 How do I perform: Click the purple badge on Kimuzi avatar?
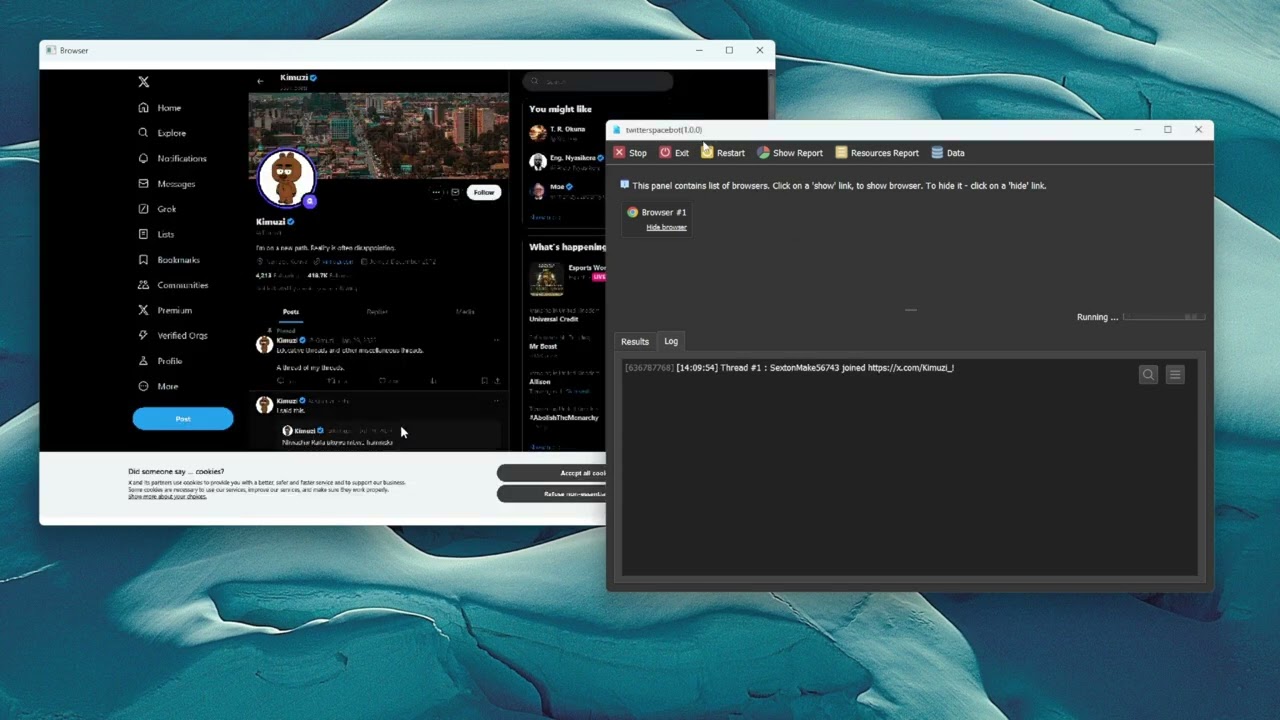pyautogui.click(x=310, y=201)
